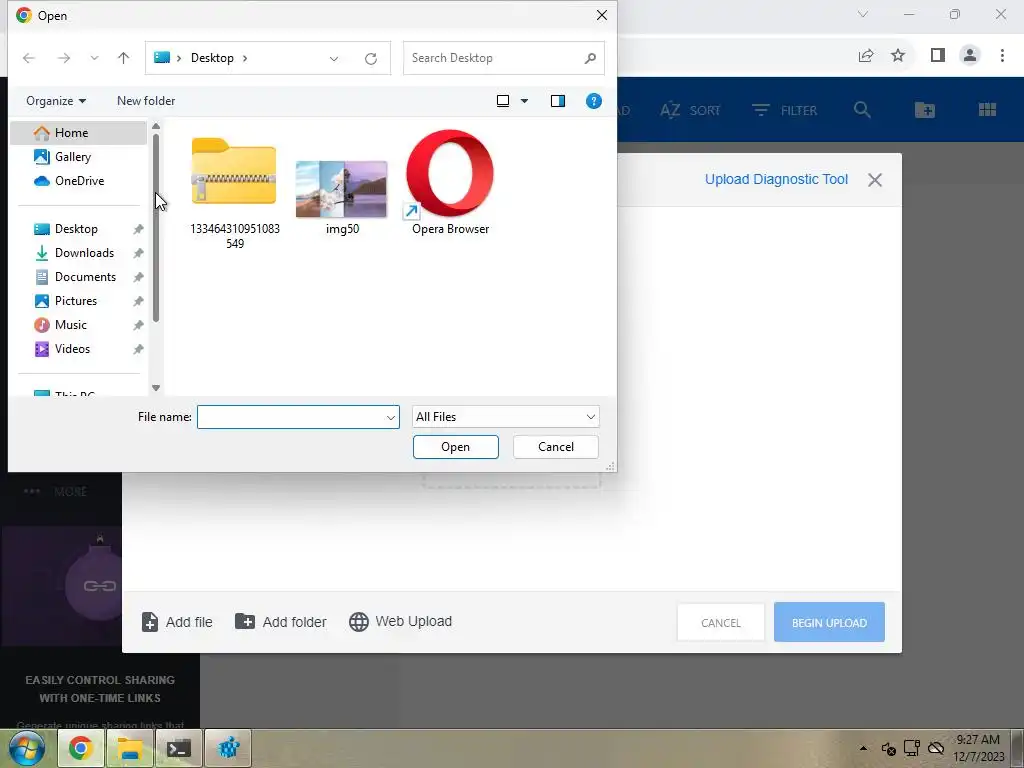Image resolution: width=1024 pixels, height=768 pixels.
Task: Create a New folder
Action: coord(146,101)
